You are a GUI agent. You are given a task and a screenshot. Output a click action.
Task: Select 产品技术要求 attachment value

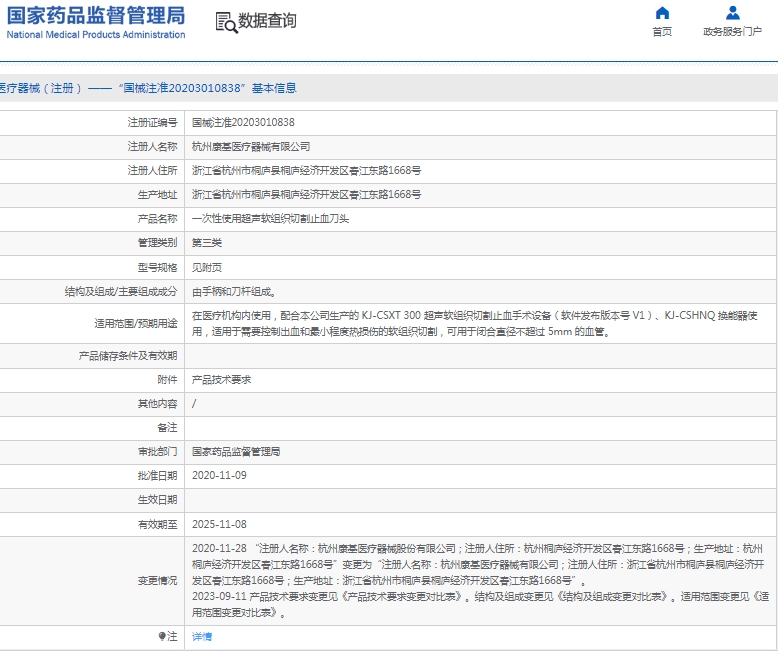[221, 380]
